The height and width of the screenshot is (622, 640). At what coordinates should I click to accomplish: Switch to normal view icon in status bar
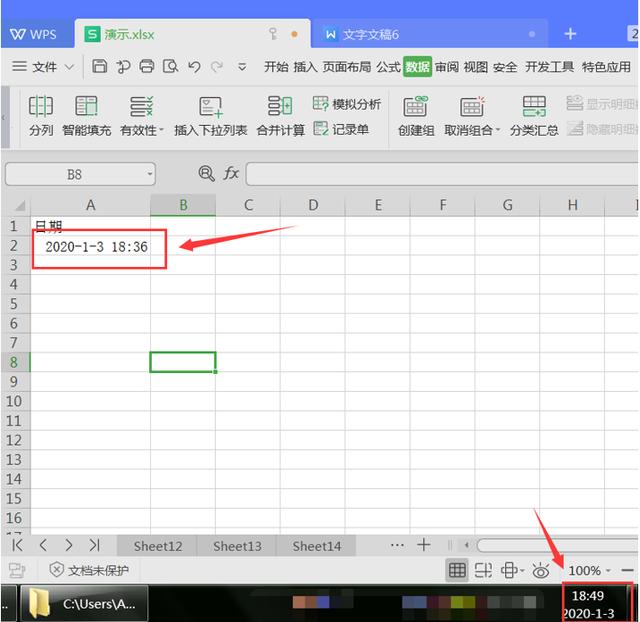point(457,570)
